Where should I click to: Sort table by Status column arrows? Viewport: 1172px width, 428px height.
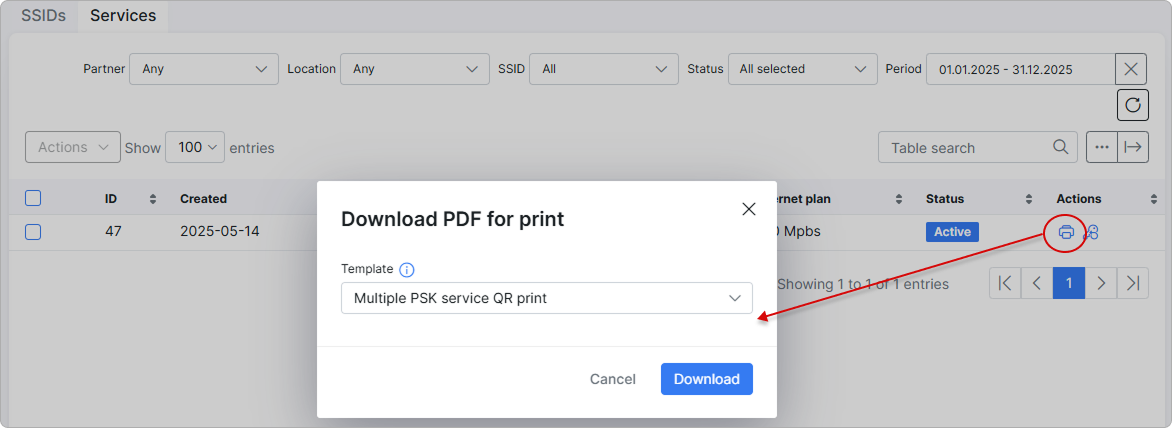pos(1028,199)
